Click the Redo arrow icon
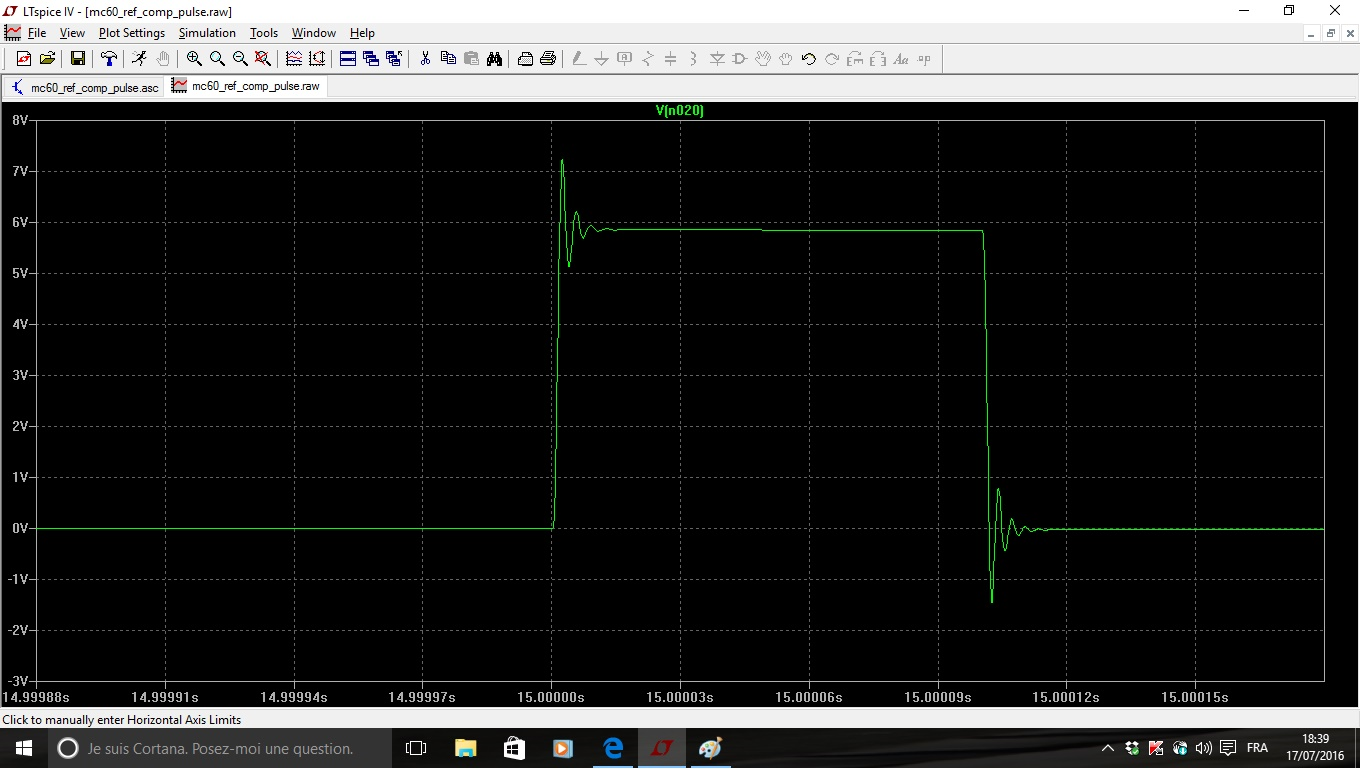 point(832,59)
